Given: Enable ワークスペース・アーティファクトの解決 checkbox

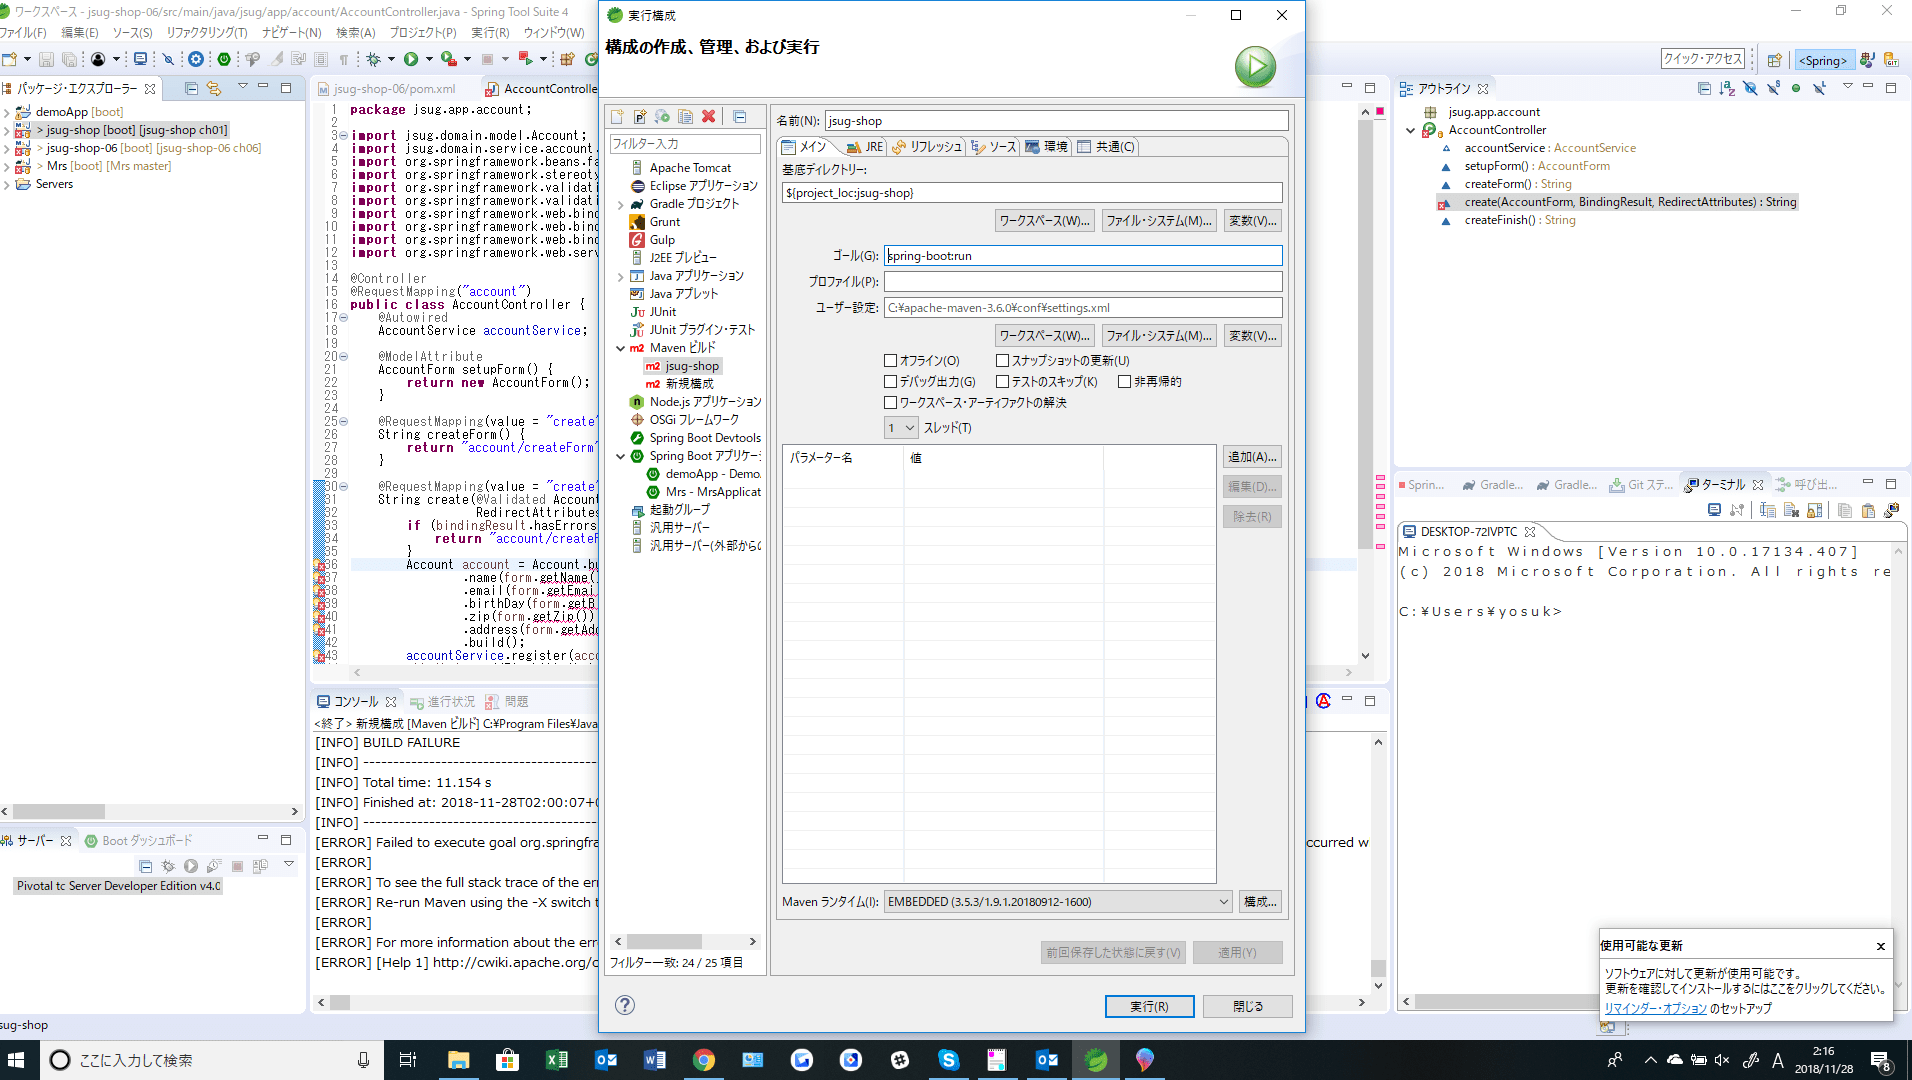Looking at the screenshot, I should [x=890, y=403].
